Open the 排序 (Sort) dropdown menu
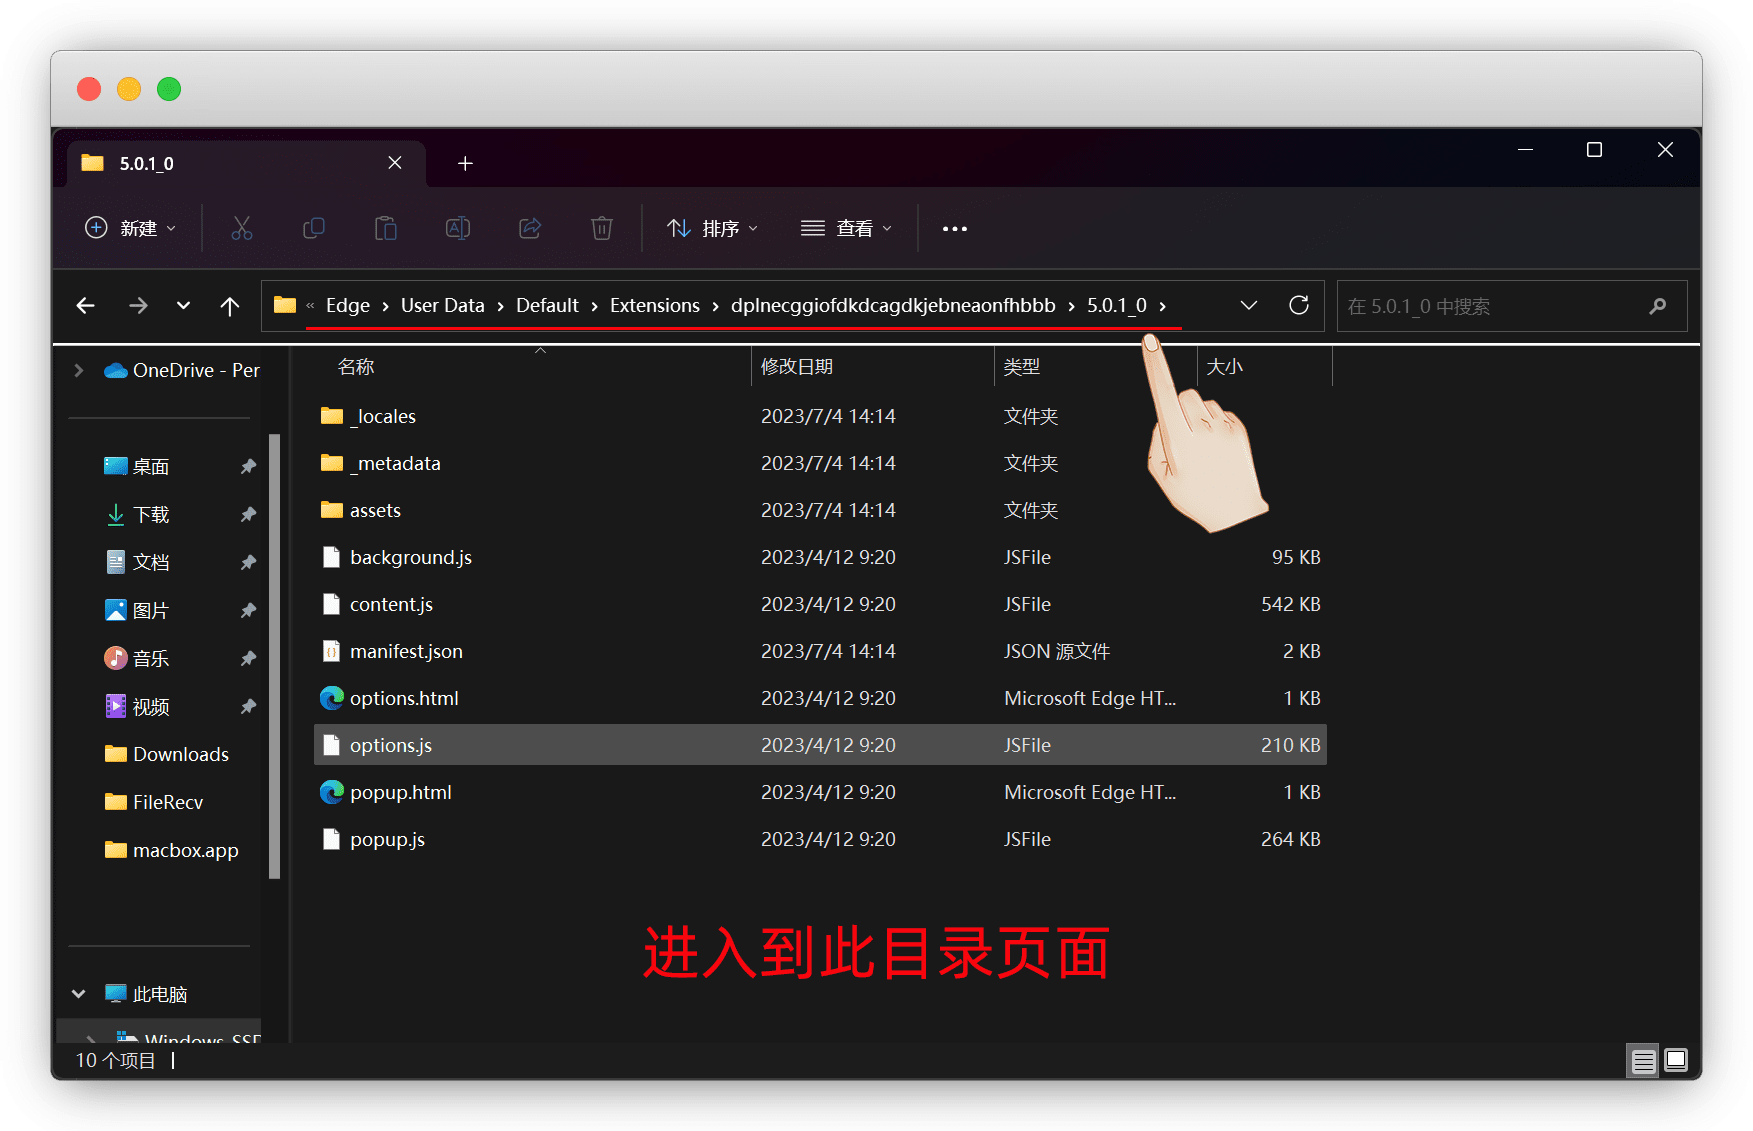 point(712,229)
